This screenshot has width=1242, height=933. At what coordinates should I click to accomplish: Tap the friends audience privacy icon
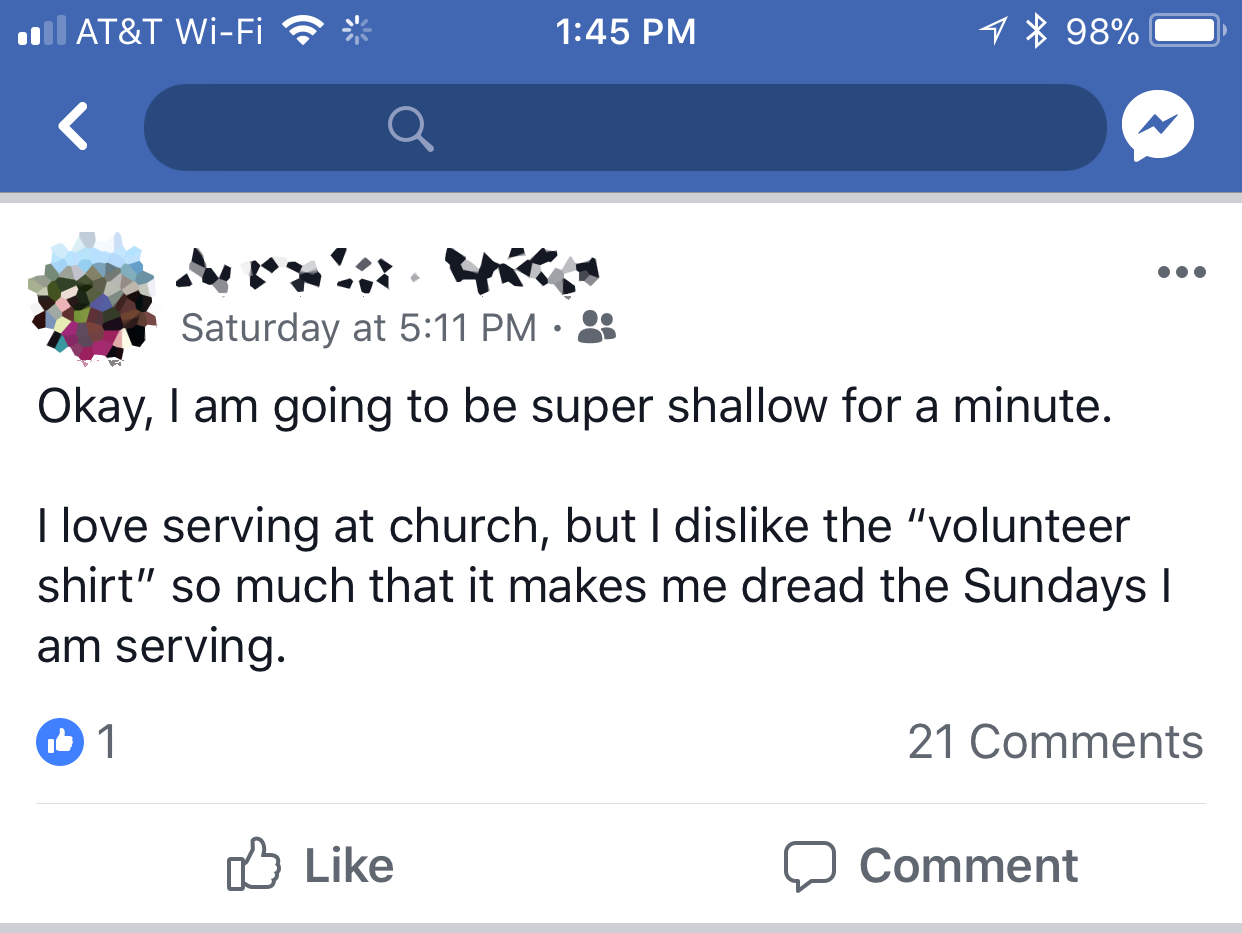(x=597, y=326)
